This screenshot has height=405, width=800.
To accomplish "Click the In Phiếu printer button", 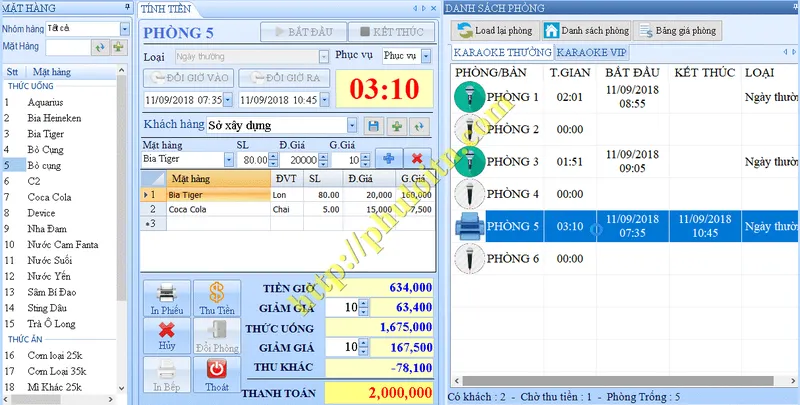I will pos(167,298).
